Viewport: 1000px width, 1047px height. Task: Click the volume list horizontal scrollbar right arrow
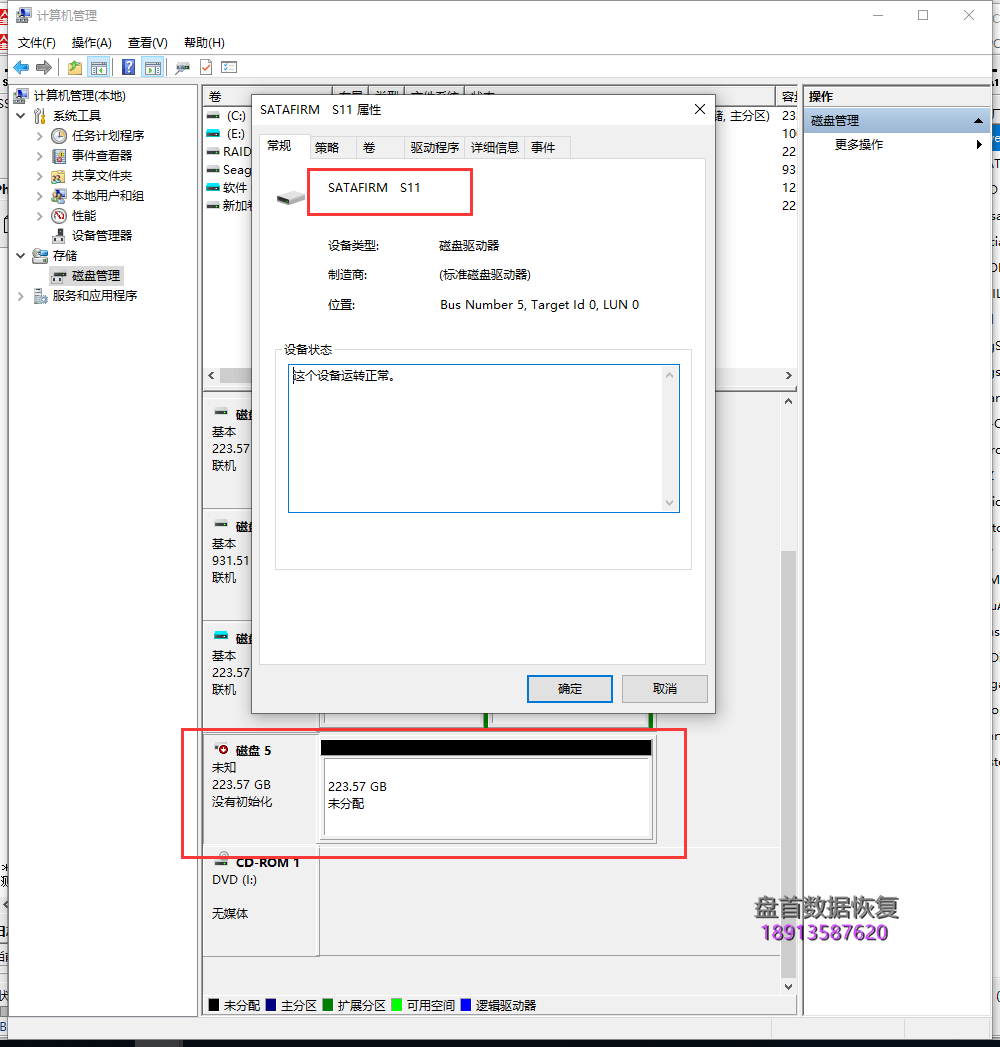pos(788,375)
